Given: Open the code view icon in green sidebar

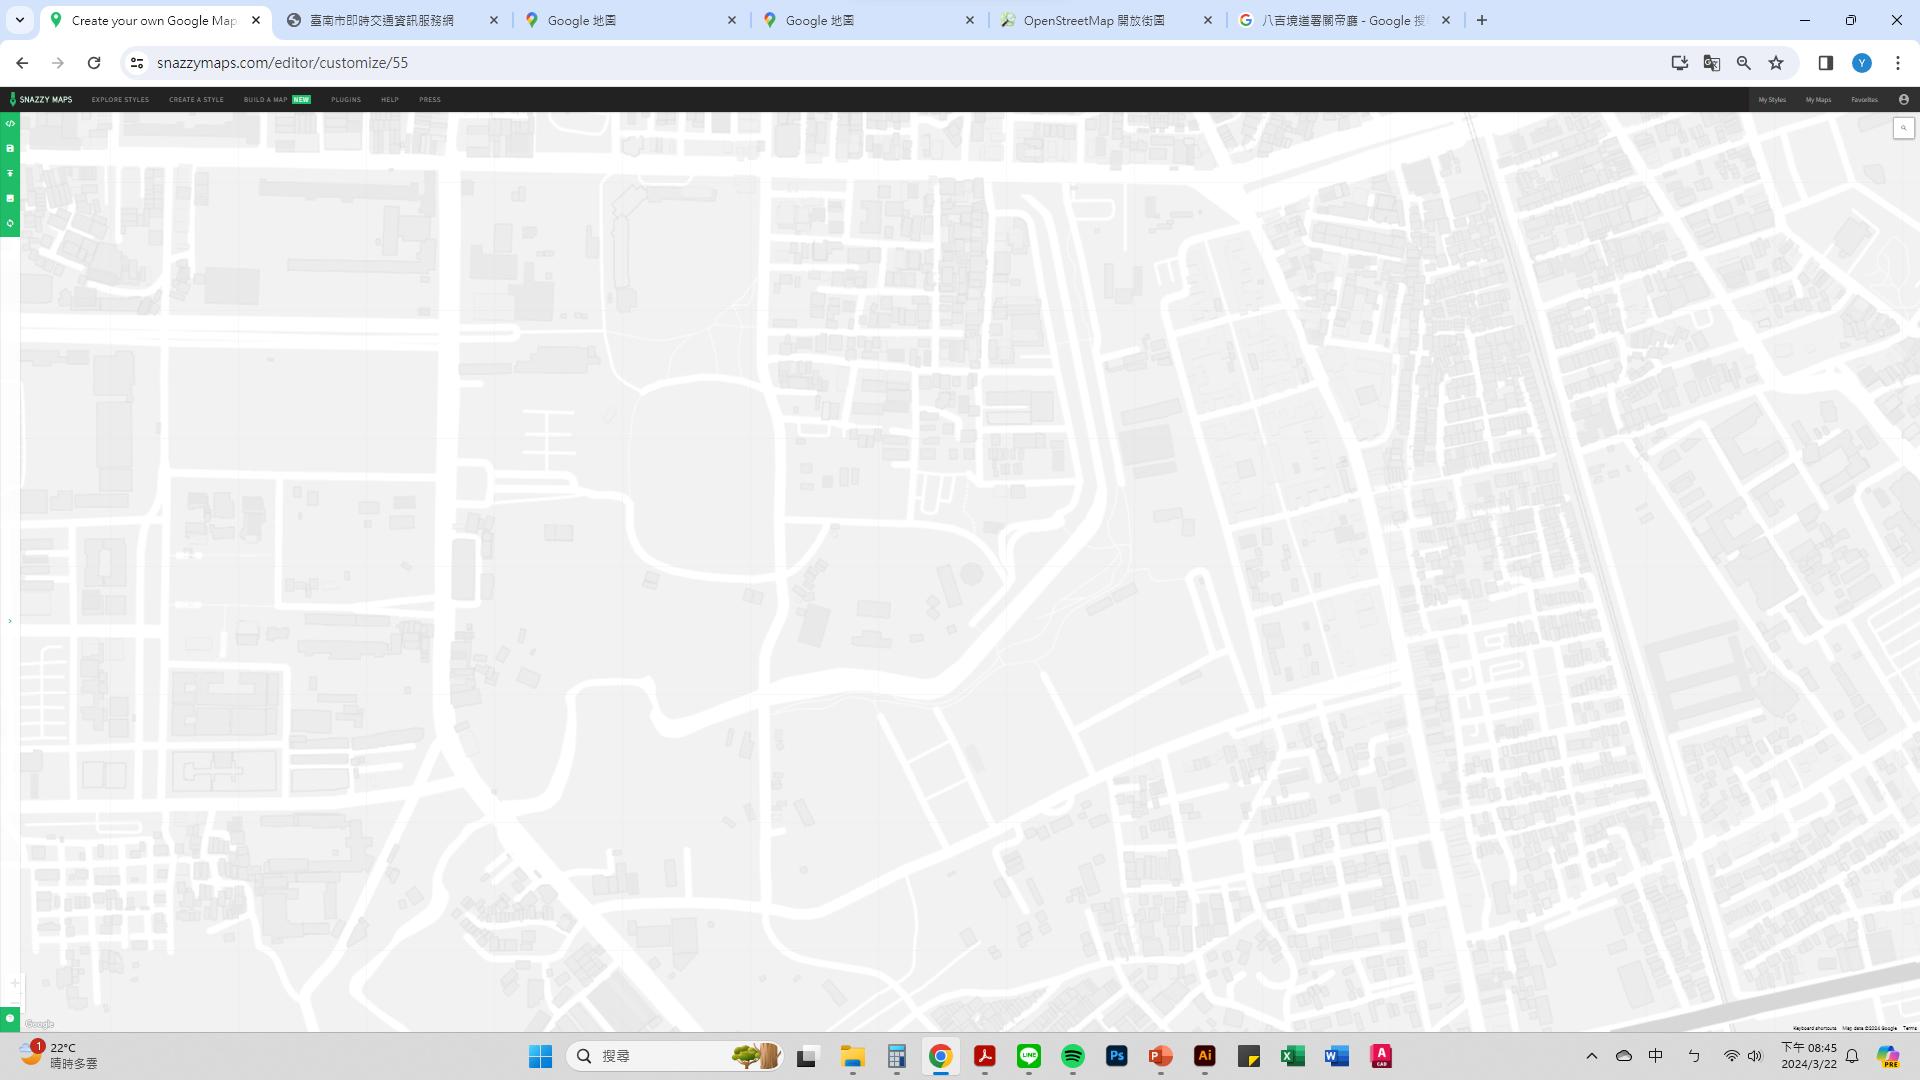Looking at the screenshot, I should pyautogui.click(x=10, y=124).
